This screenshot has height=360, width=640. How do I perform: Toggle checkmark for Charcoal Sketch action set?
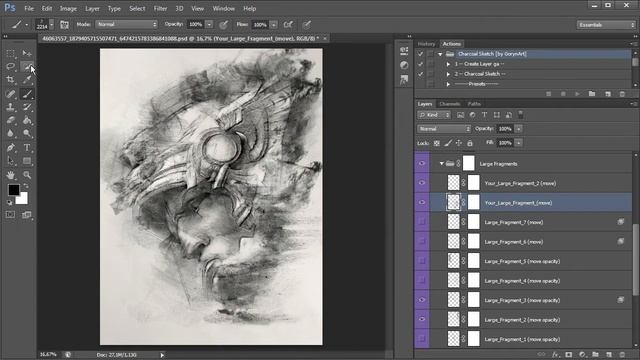[420, 54]
